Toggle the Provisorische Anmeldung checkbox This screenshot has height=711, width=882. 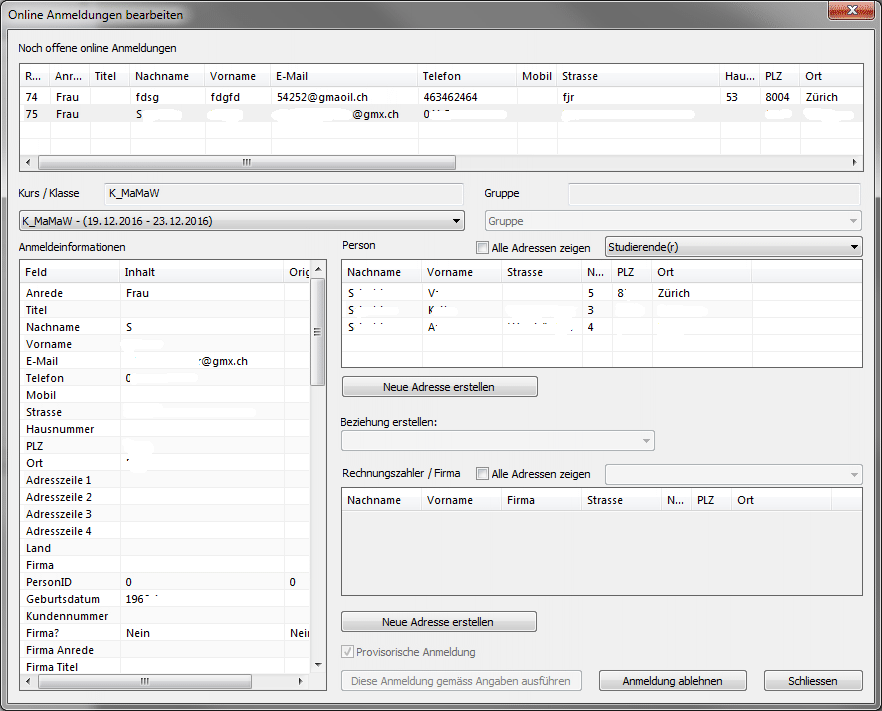coord(348,652)
